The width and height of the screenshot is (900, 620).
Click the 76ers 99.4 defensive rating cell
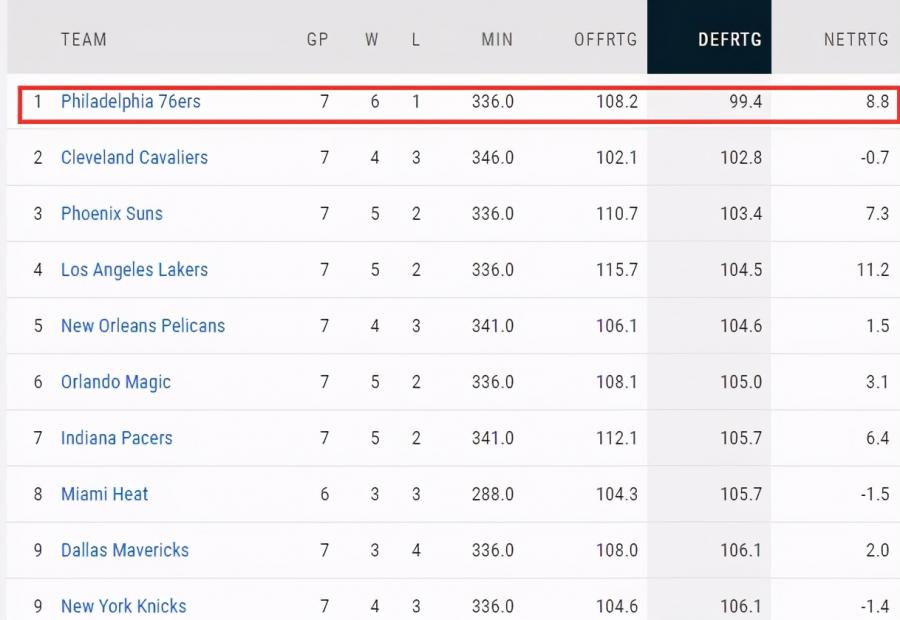745,101
